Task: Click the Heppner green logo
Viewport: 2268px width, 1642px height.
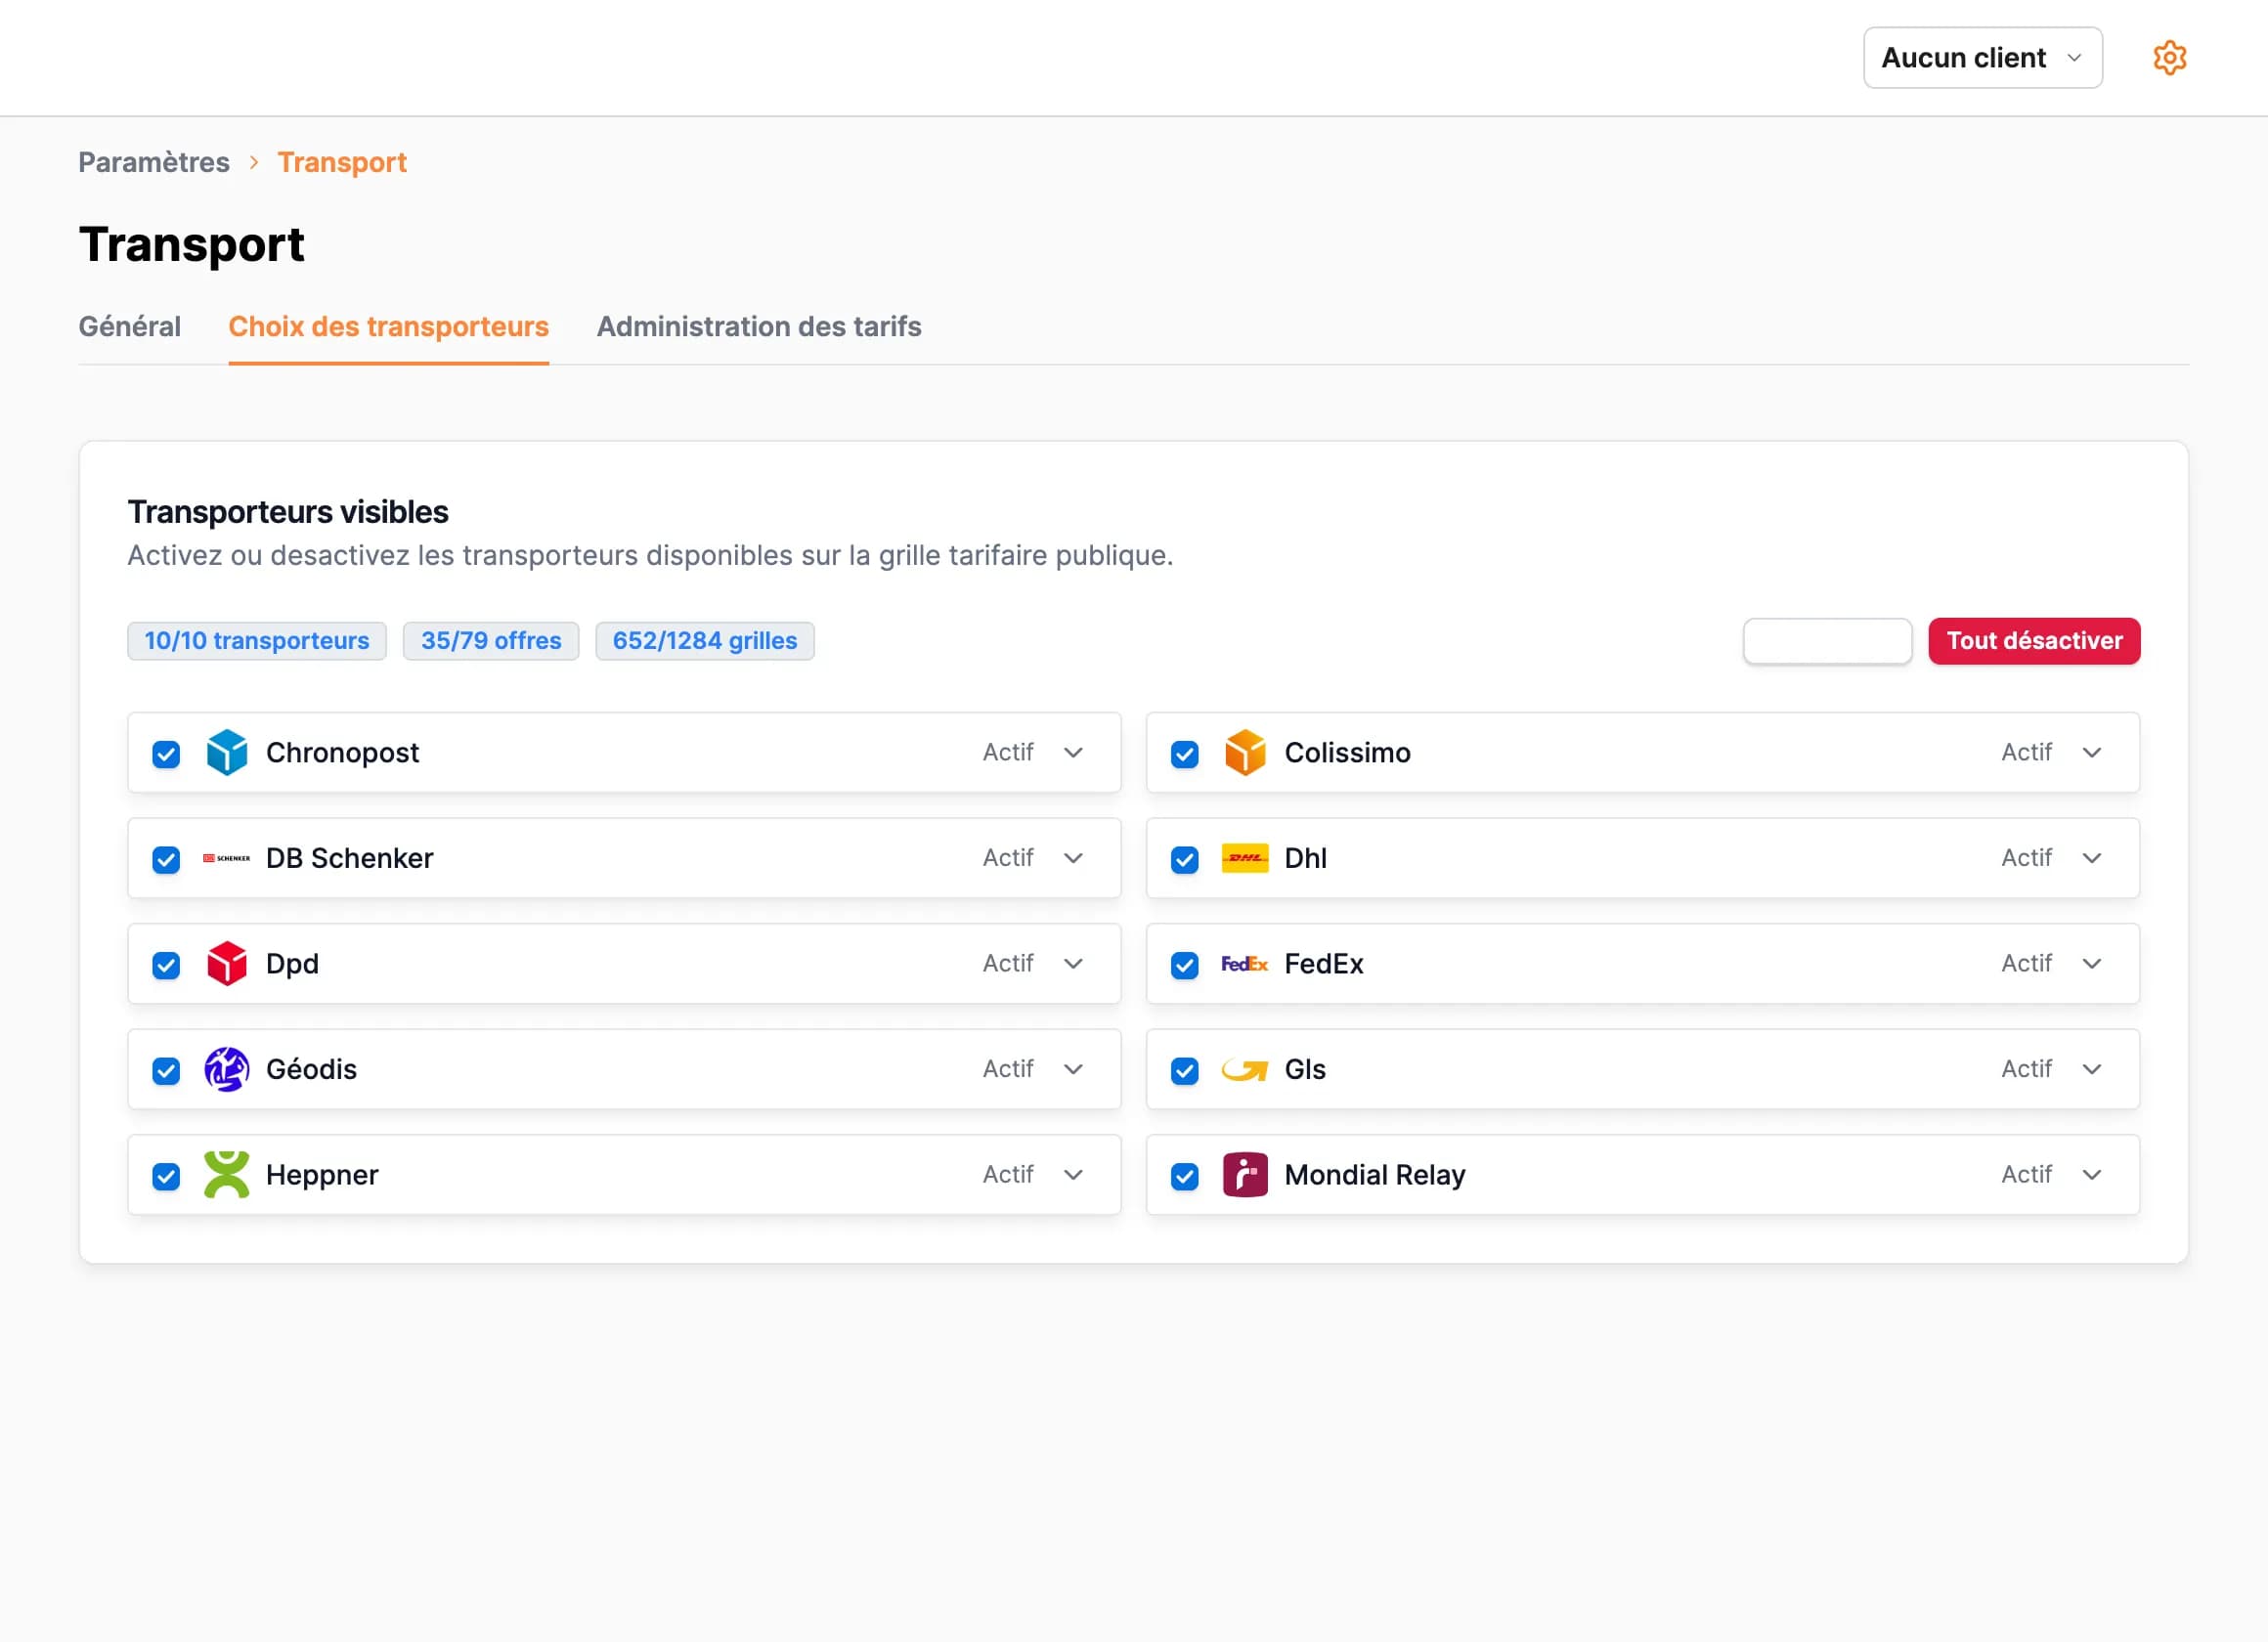Action: tap(227, 1175)
